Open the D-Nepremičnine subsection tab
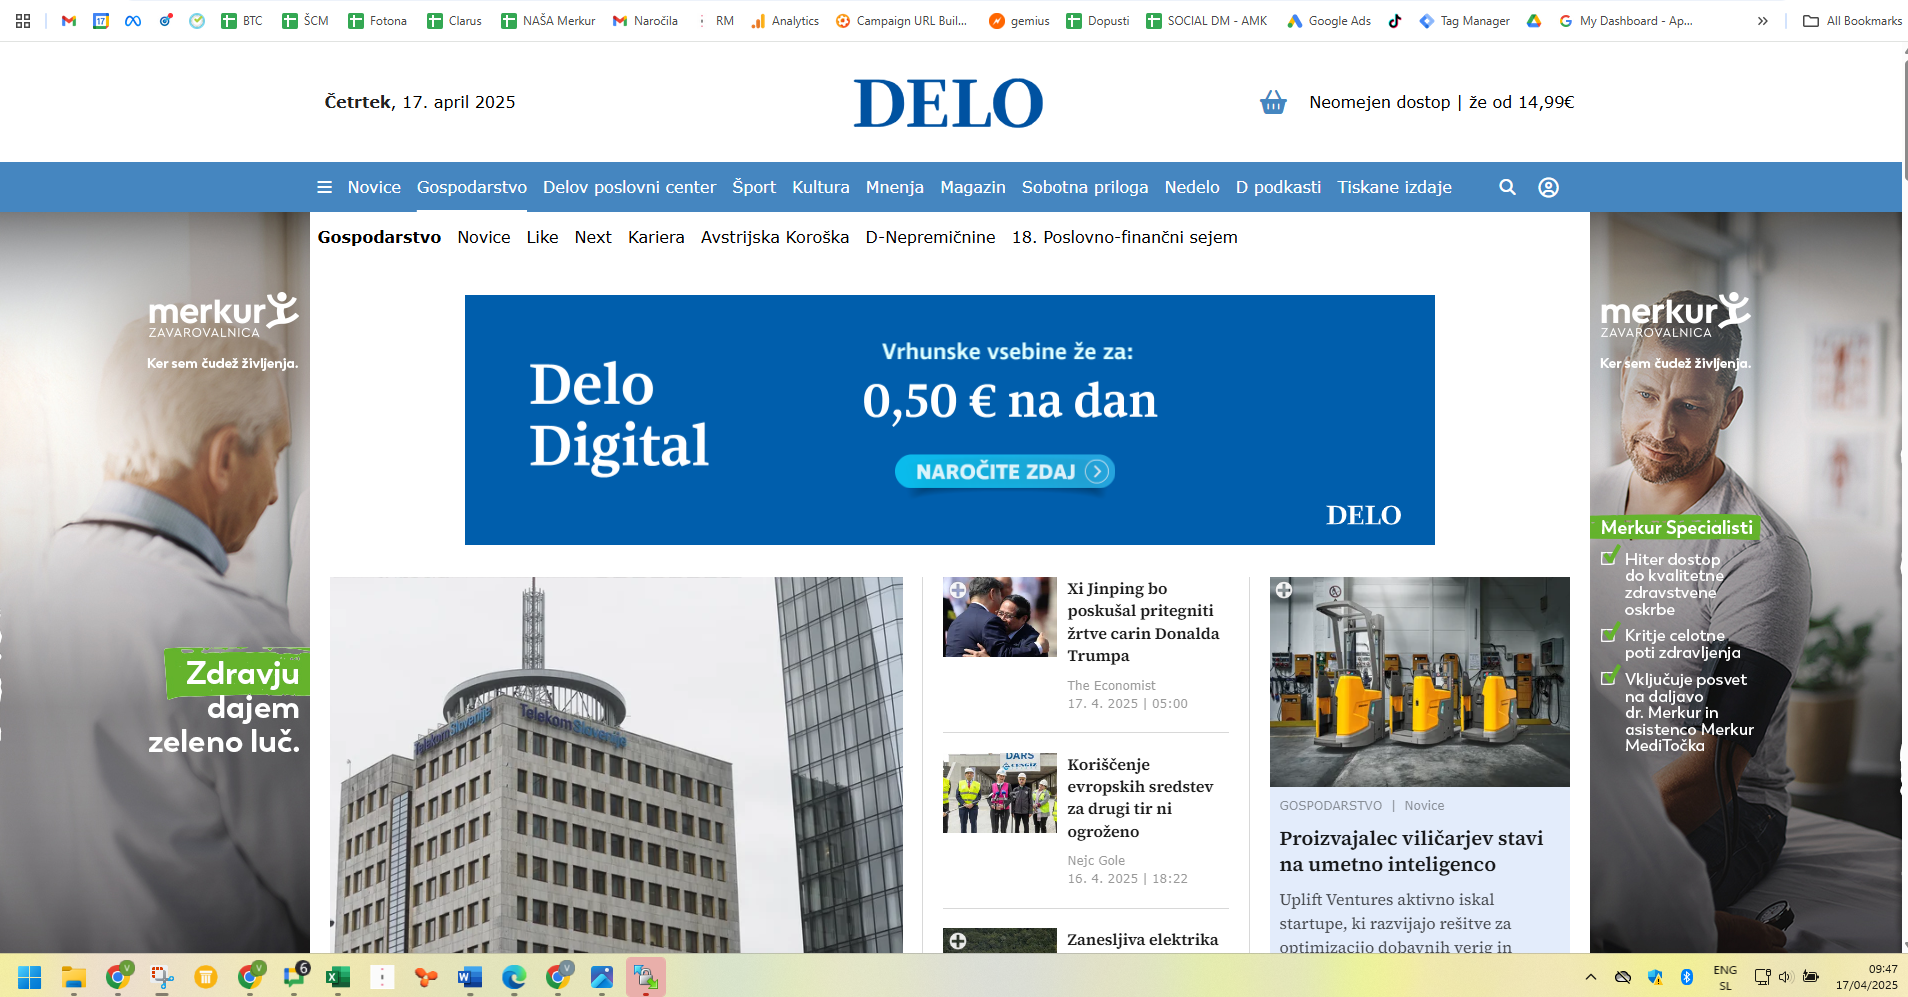The height and width of the screenshot is (997, 1908). [930, 237]
